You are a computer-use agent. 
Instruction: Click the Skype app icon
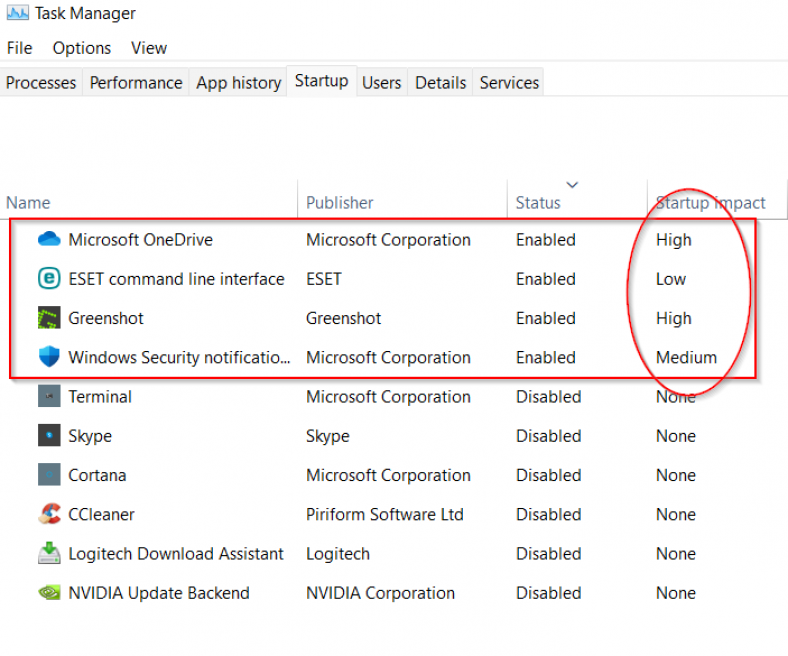click(49, 435)
